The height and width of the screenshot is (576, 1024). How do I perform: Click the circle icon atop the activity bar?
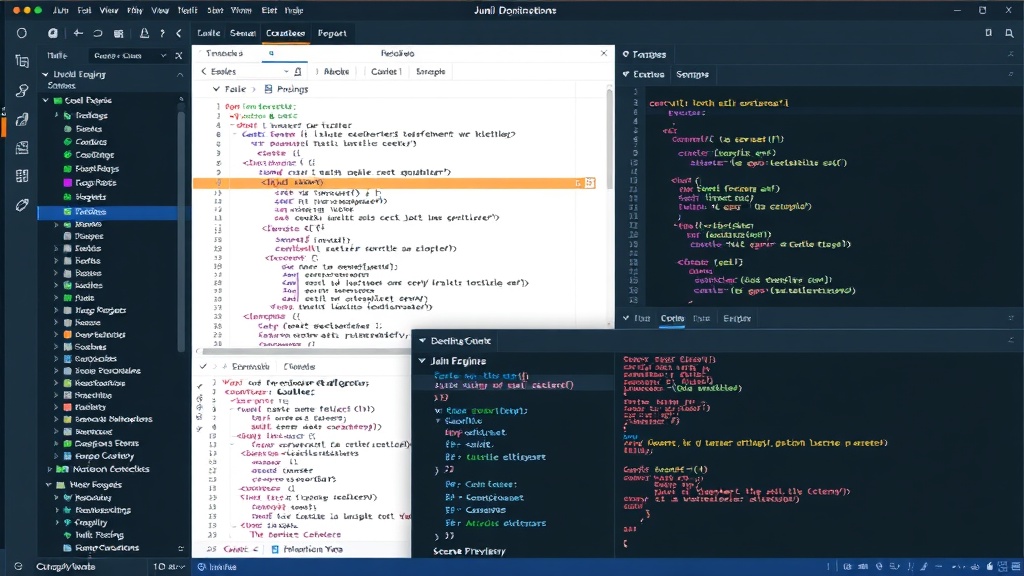[x=22, y=33]
